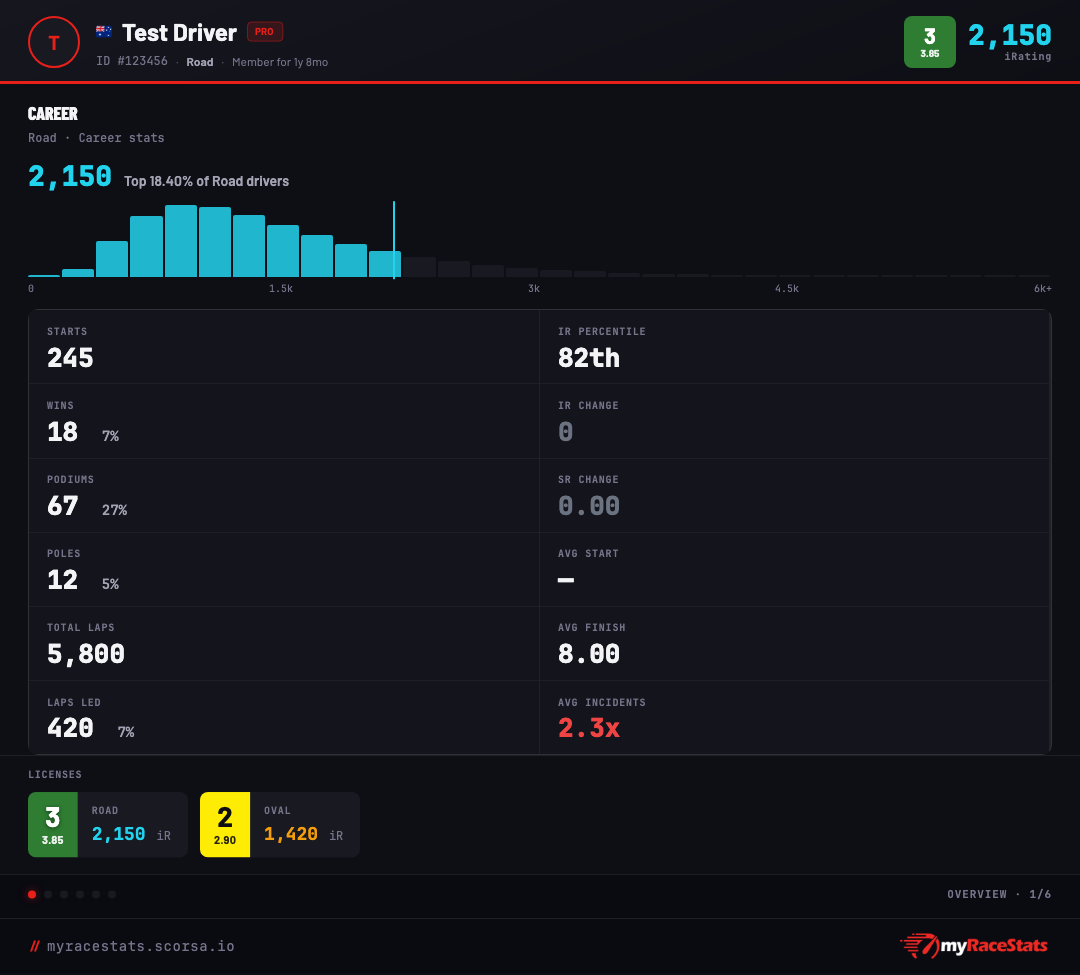The width and height of the screenshot is (1080, 975).
Task: Click the 3k axis label
Action: (534, 289)
